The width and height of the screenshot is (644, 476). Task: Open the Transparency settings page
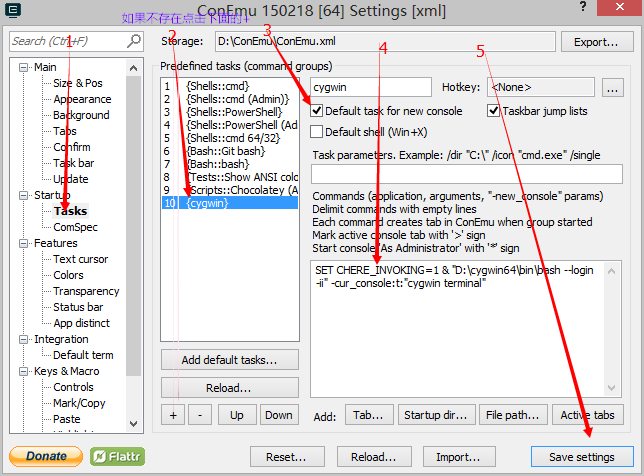(x=86, y=292)
